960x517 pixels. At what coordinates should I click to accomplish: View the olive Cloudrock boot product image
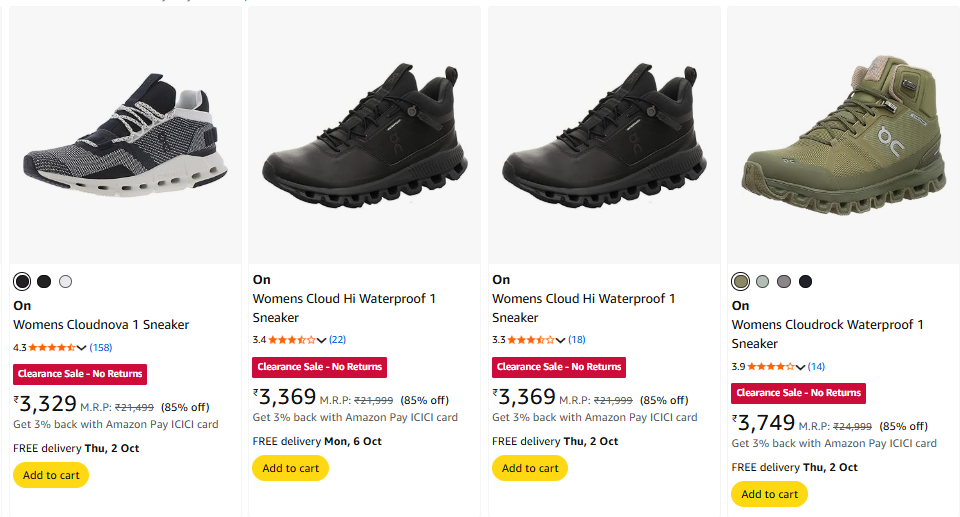[x=843, y=135]
